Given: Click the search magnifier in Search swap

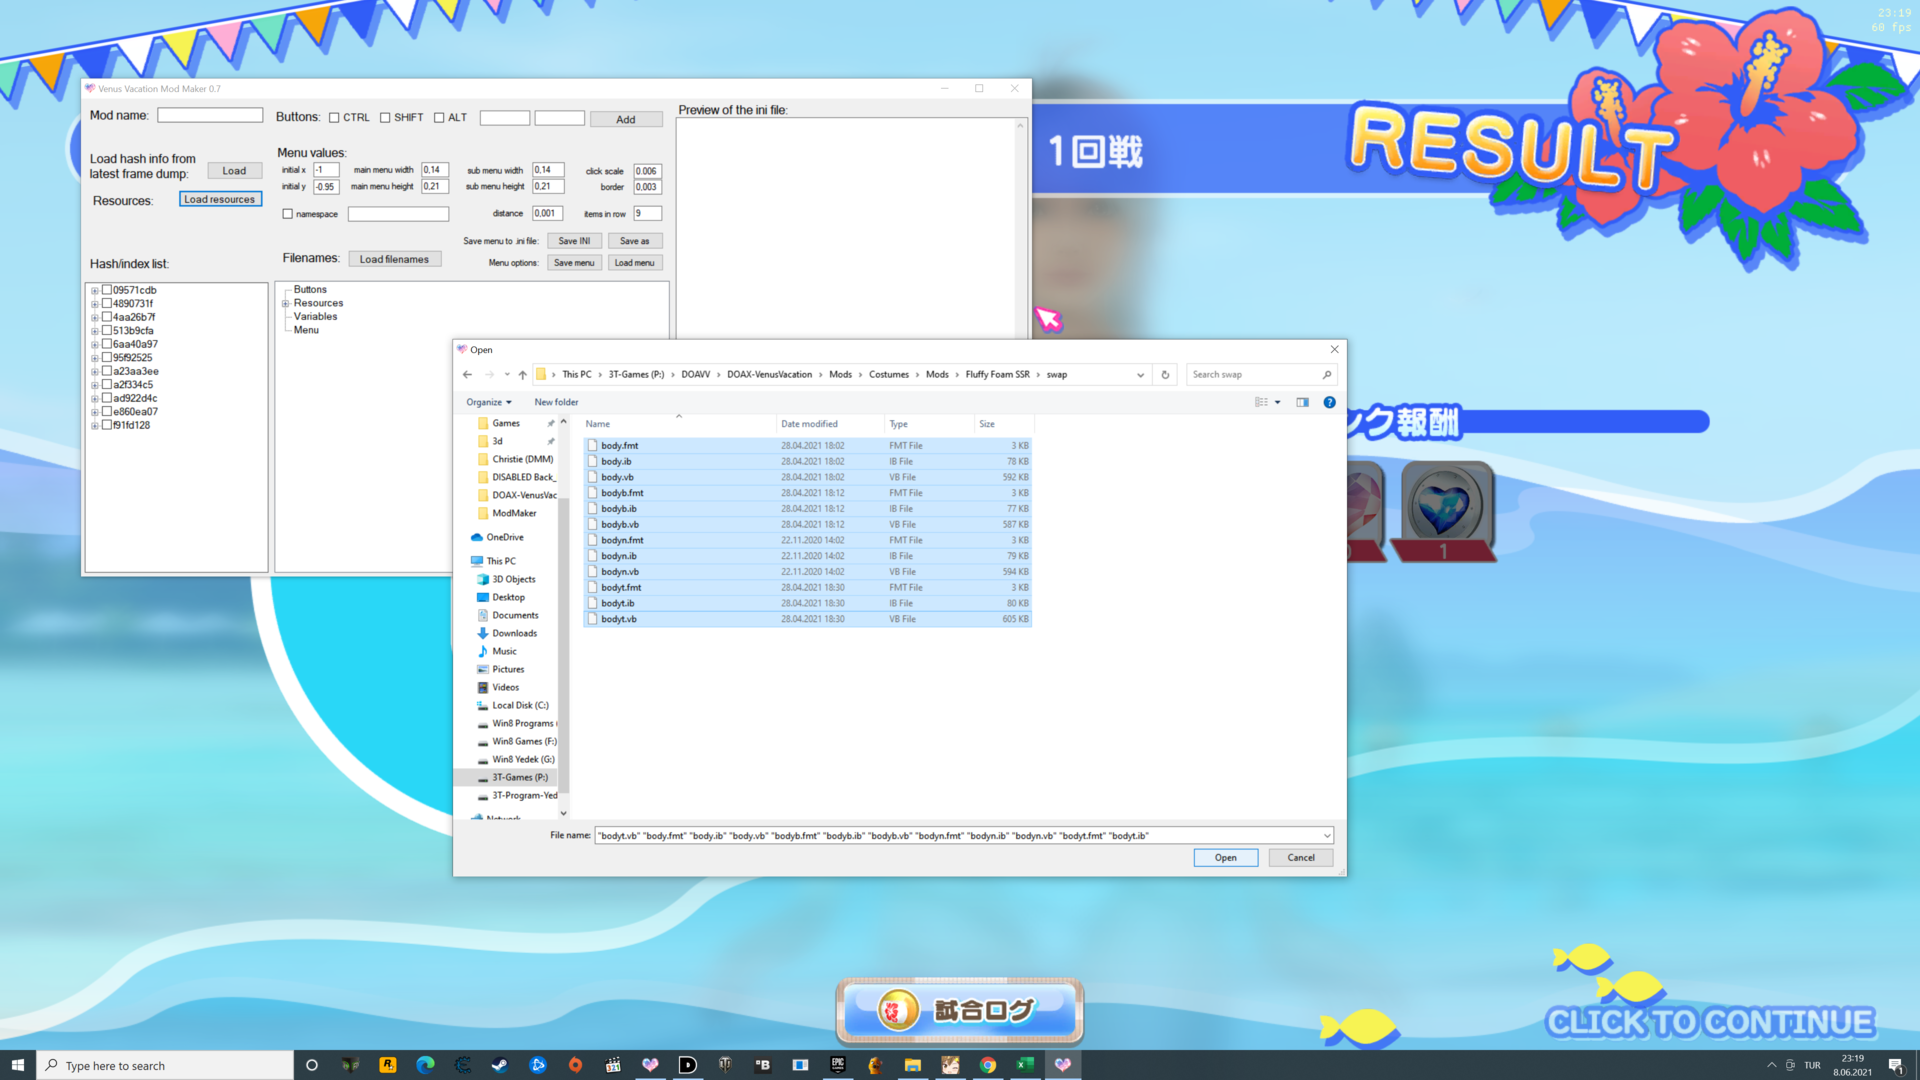Looking at the screenshot, I should click(x=1327, y=374).
